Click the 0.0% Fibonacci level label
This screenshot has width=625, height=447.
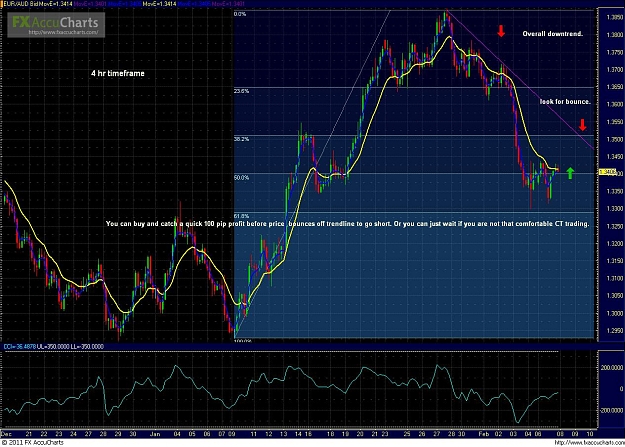tap(240, 14)
